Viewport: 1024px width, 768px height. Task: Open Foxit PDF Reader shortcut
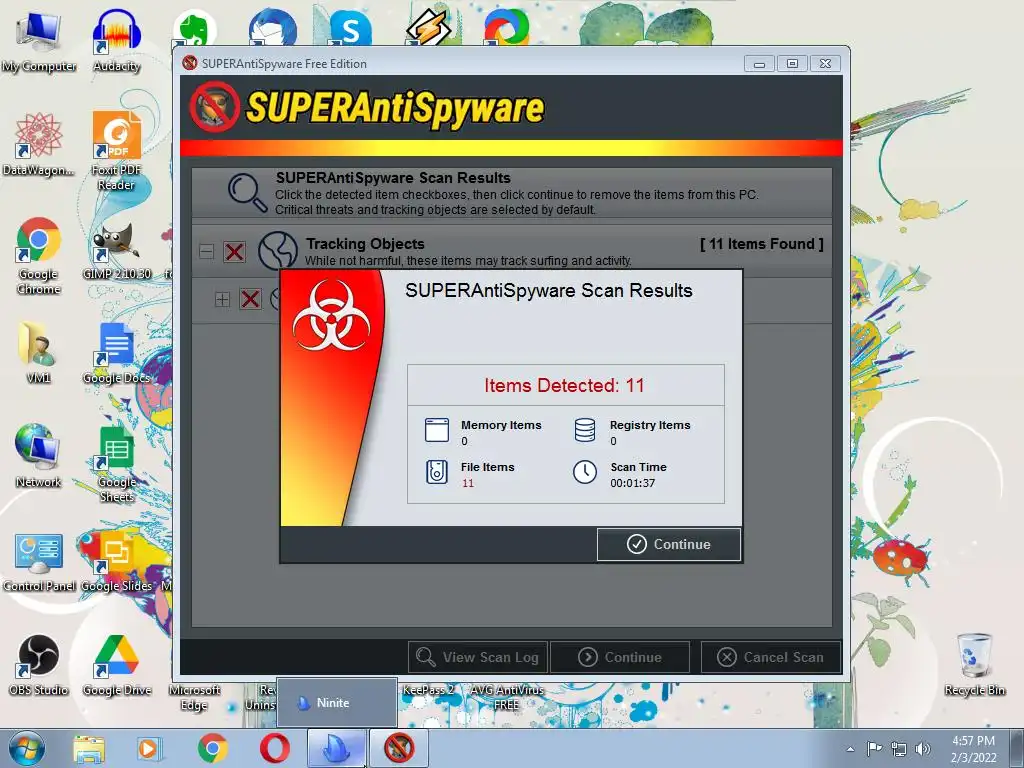(116, 150)
